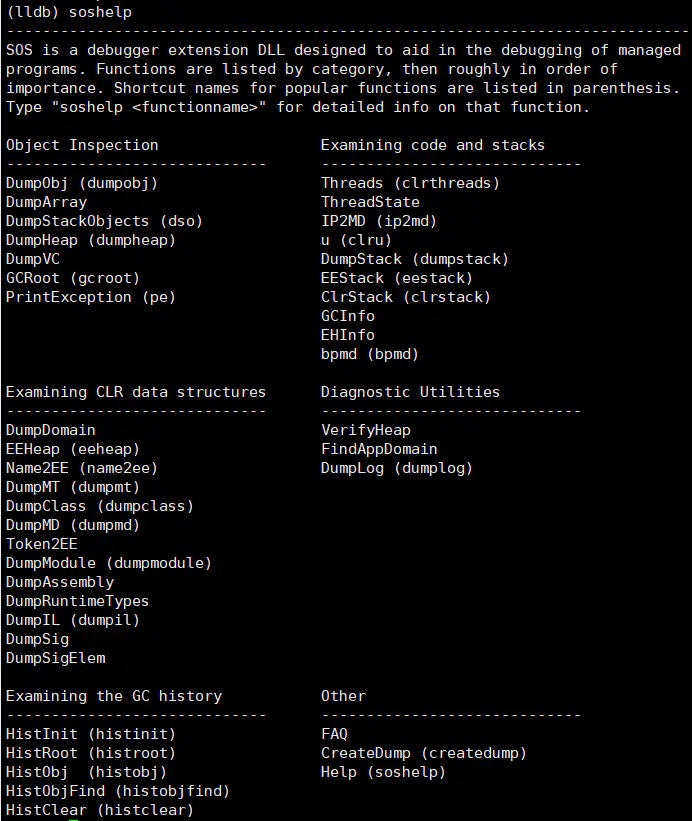Click the Object Inspection heading
692x821 pixels.
pyautogui.click(x=82, y=145)
